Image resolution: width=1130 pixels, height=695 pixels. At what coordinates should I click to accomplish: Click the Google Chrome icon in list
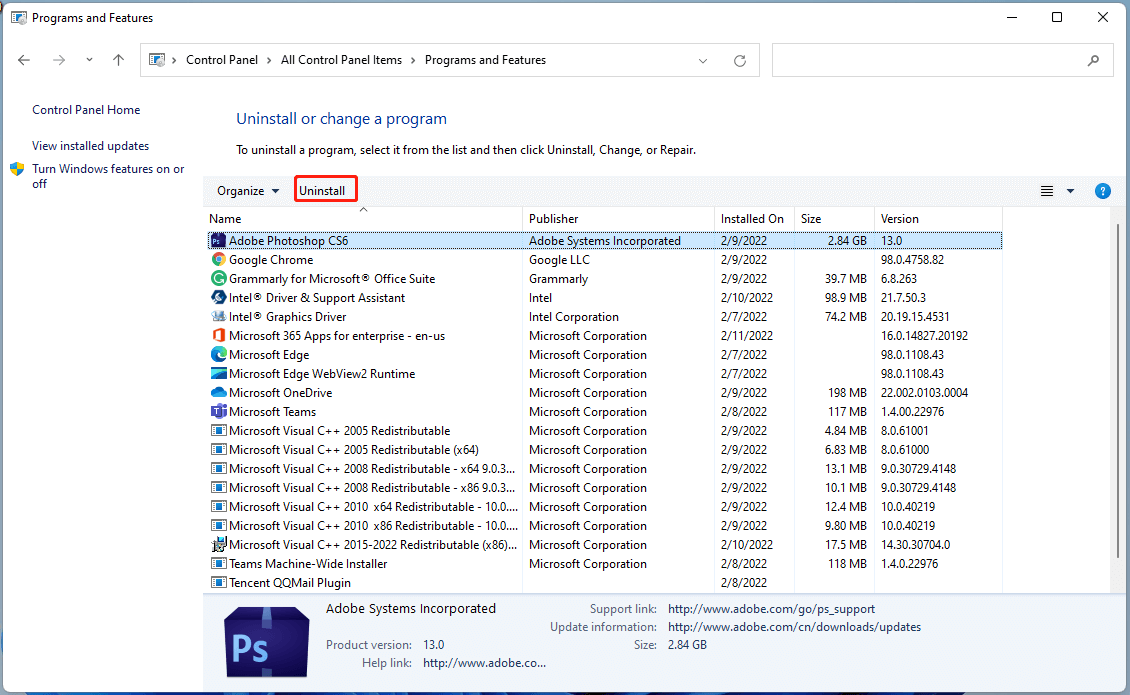coord(218,260)
